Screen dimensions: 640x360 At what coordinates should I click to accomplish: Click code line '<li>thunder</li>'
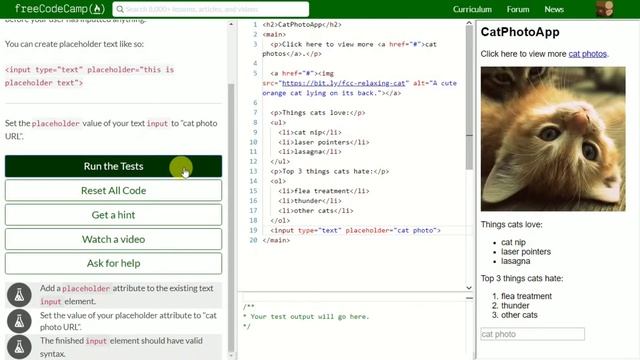310,201
